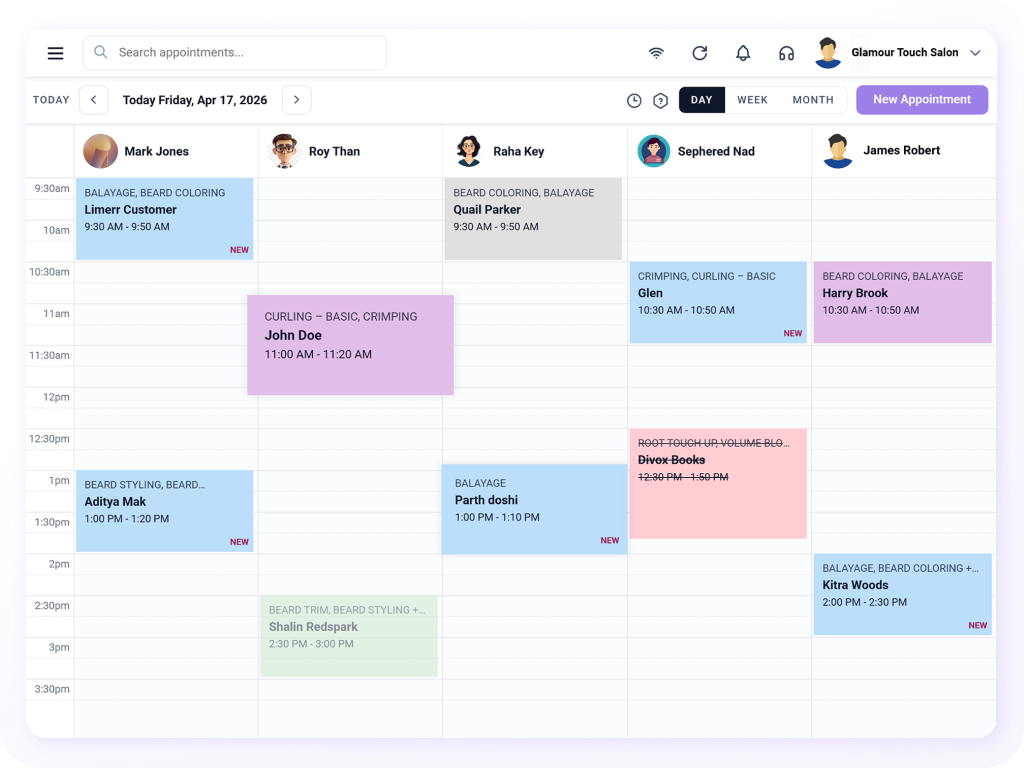The image size is (1024, 768).
Task: Jump to TODAY
Action: (51, 100)
